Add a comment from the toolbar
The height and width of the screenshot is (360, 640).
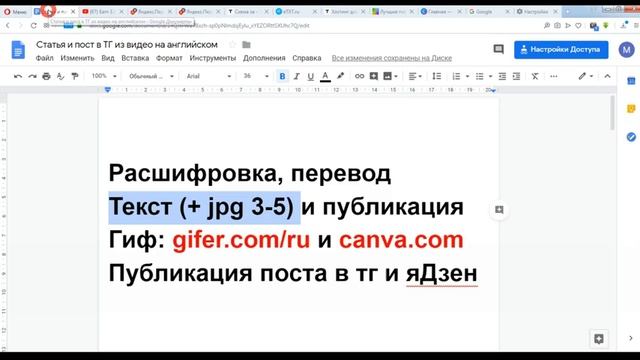(x=373, y=76)
